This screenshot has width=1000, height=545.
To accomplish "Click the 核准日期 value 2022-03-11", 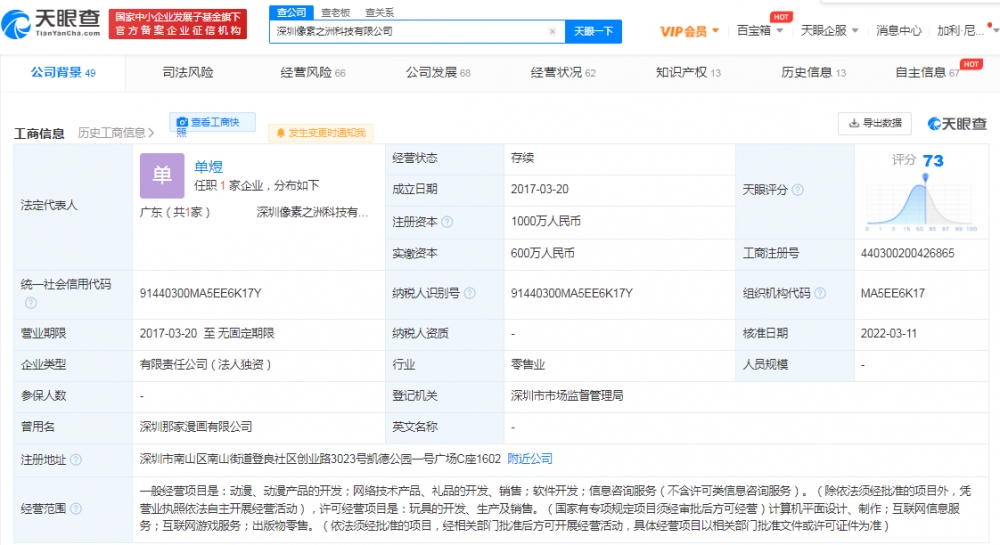I will point(889,333).
